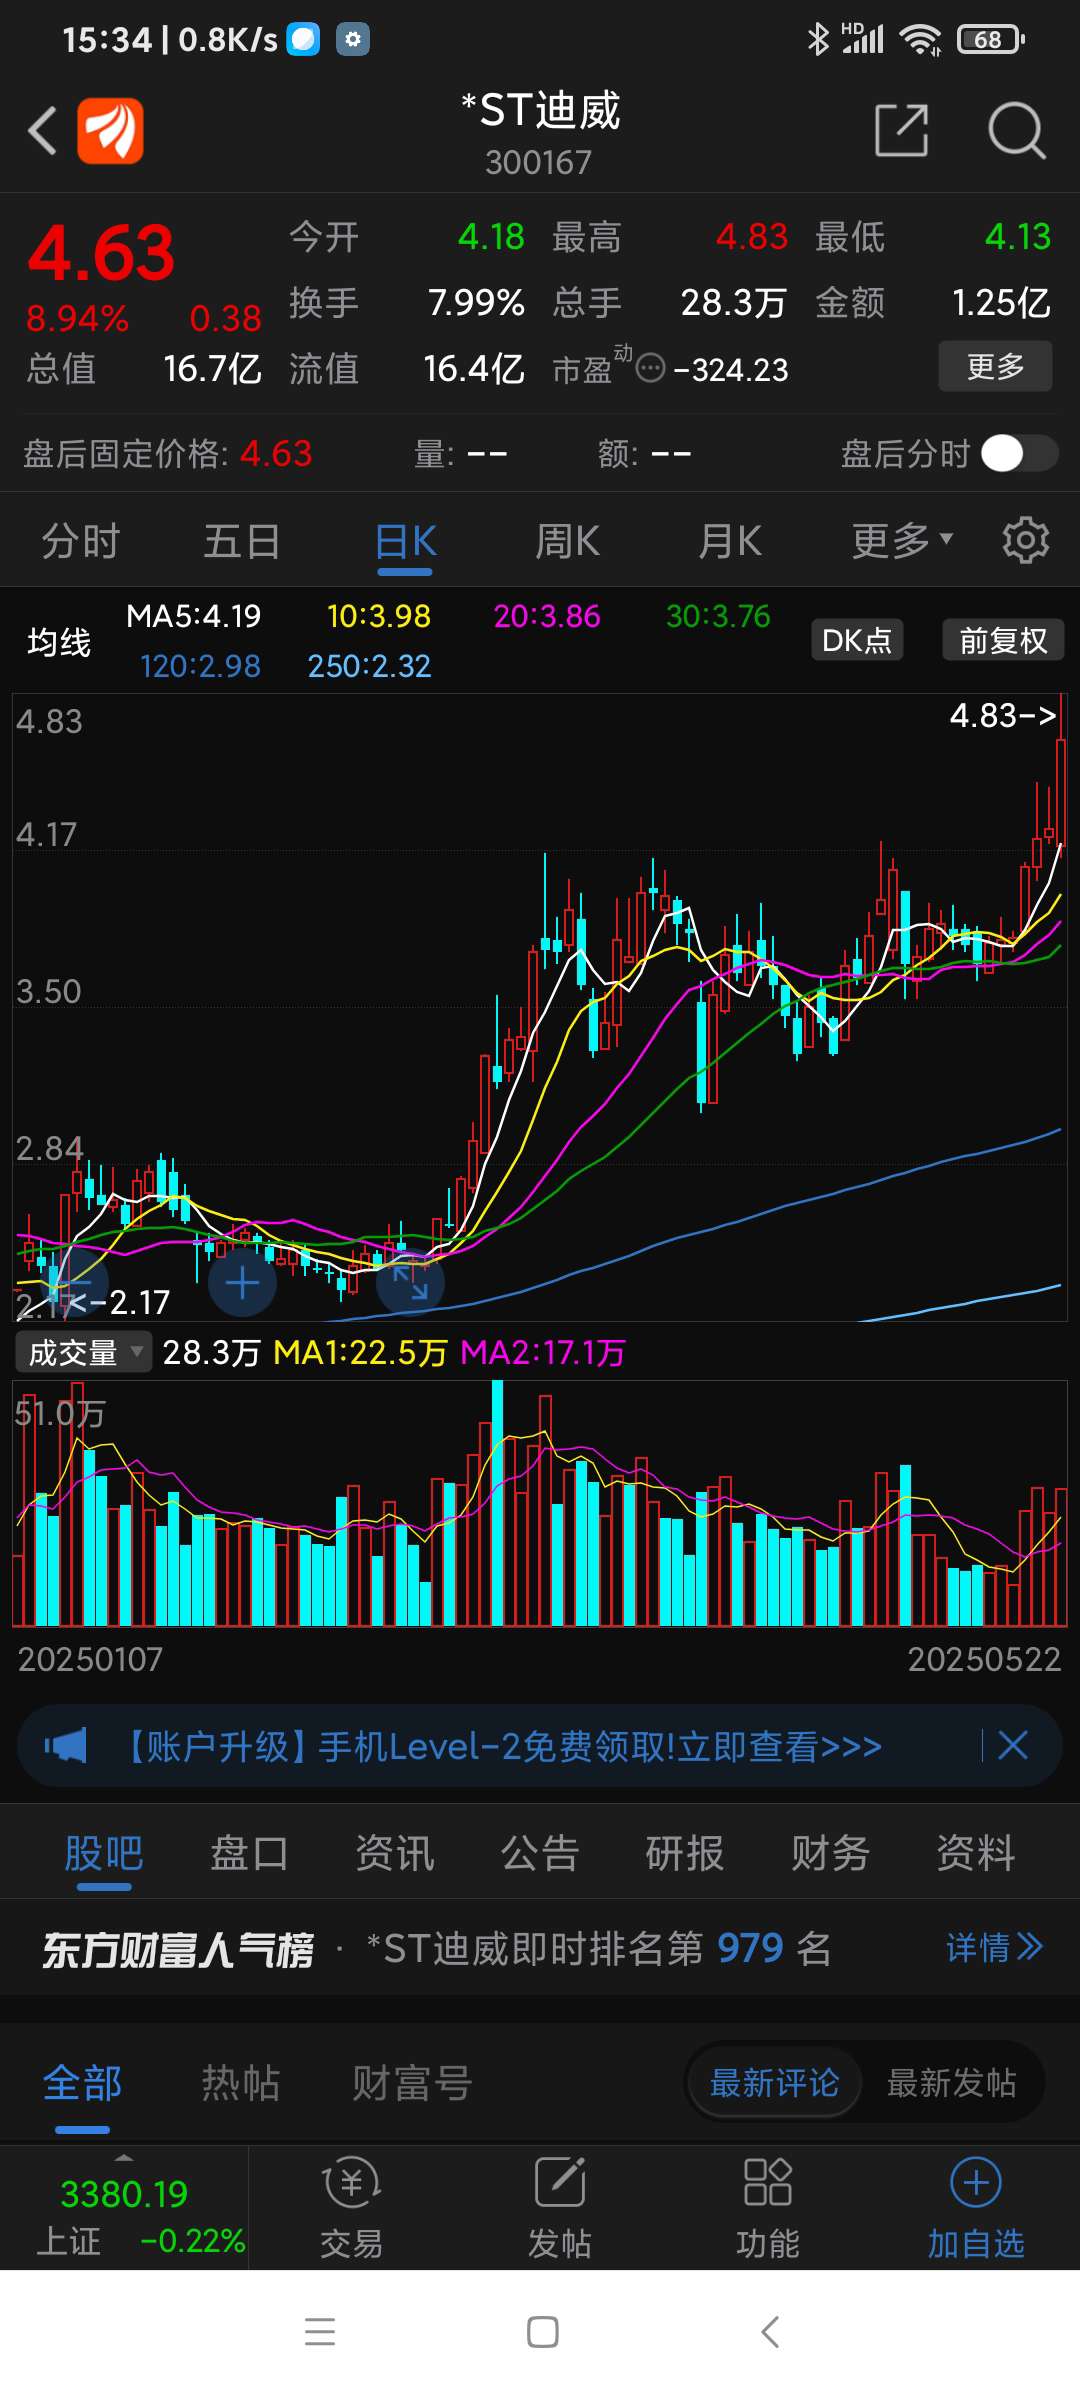The height and width of the screenshot is (2400, 1080).
Task: Tap the MA5:4.19 value
Action: pyautogui.click(x=193, y=616)
